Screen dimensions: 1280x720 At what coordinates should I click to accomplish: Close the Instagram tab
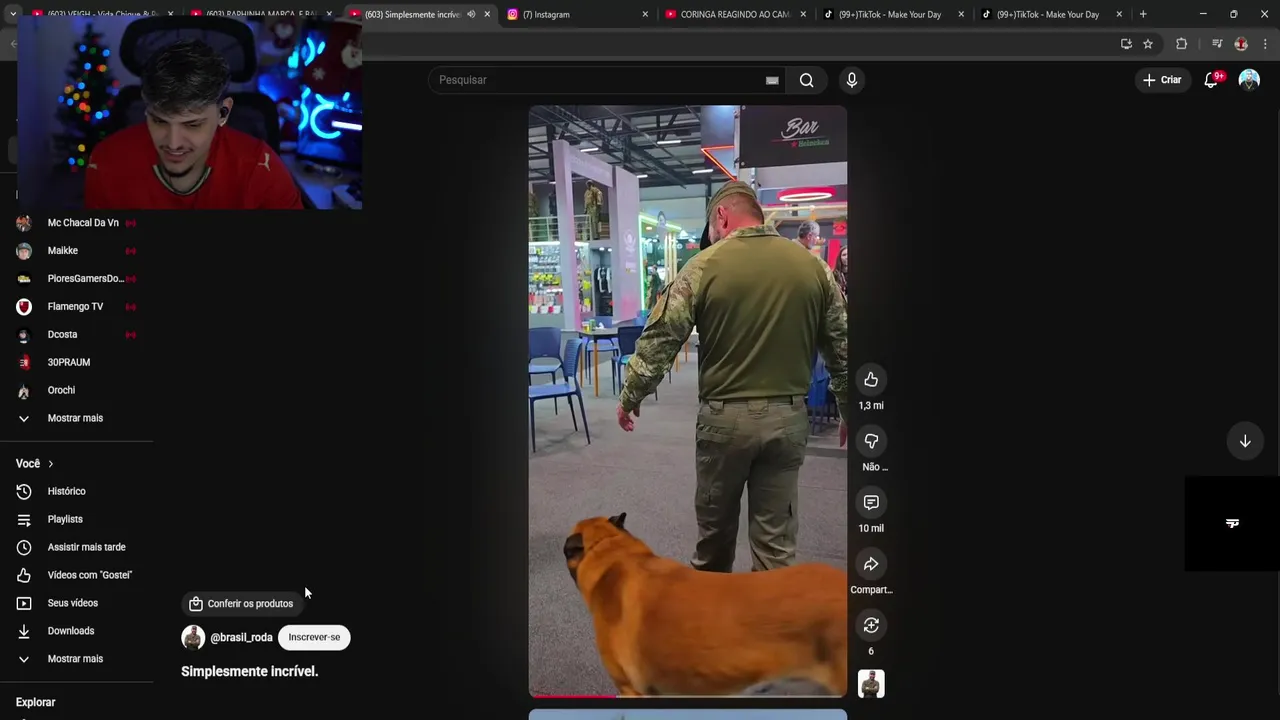point(645,14)
